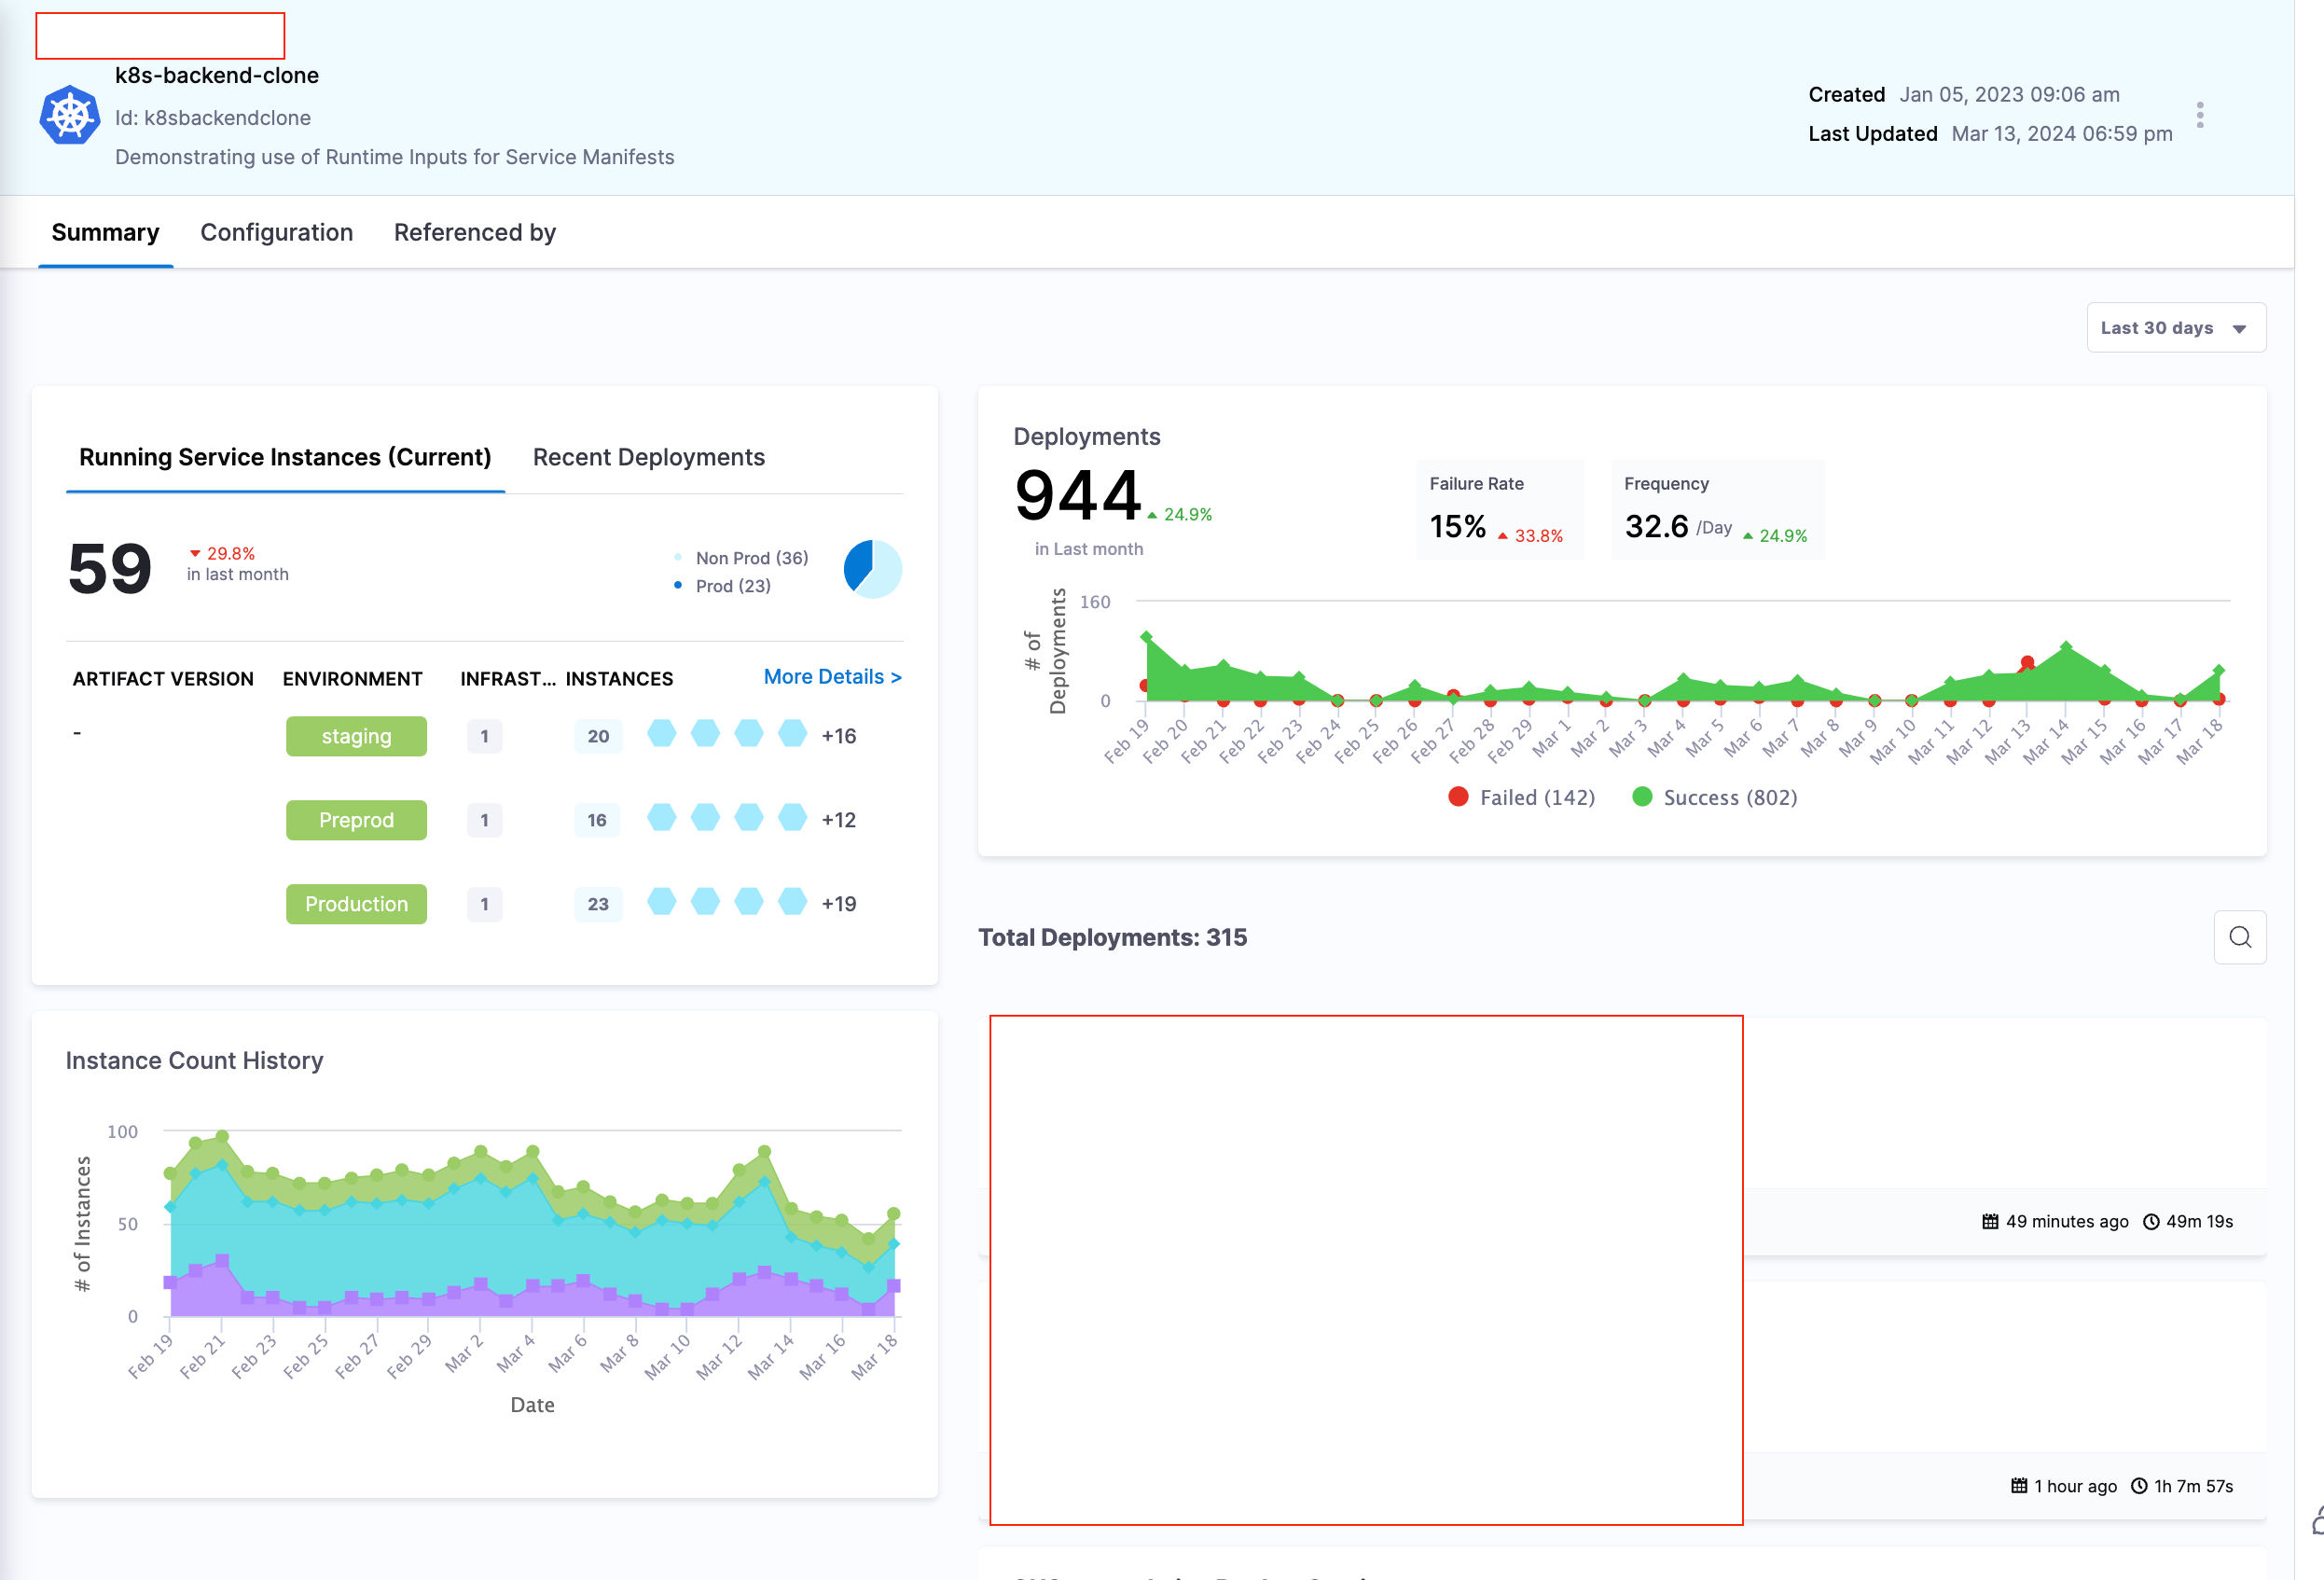The height and width of the screenshot is (1580, 2324).
Task: Click the Production environment tag
Action: (x=356, y=904)
